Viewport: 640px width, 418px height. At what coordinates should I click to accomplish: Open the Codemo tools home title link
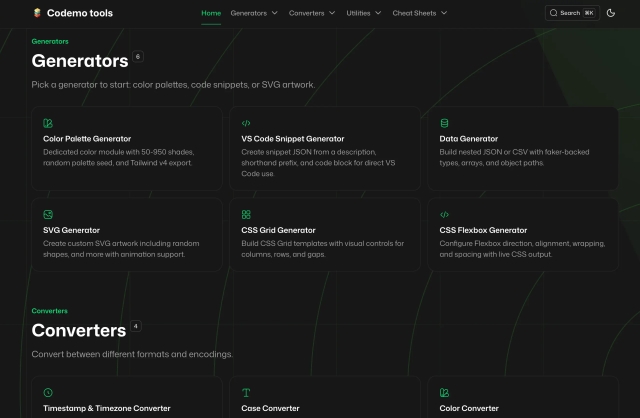(80, 13)
